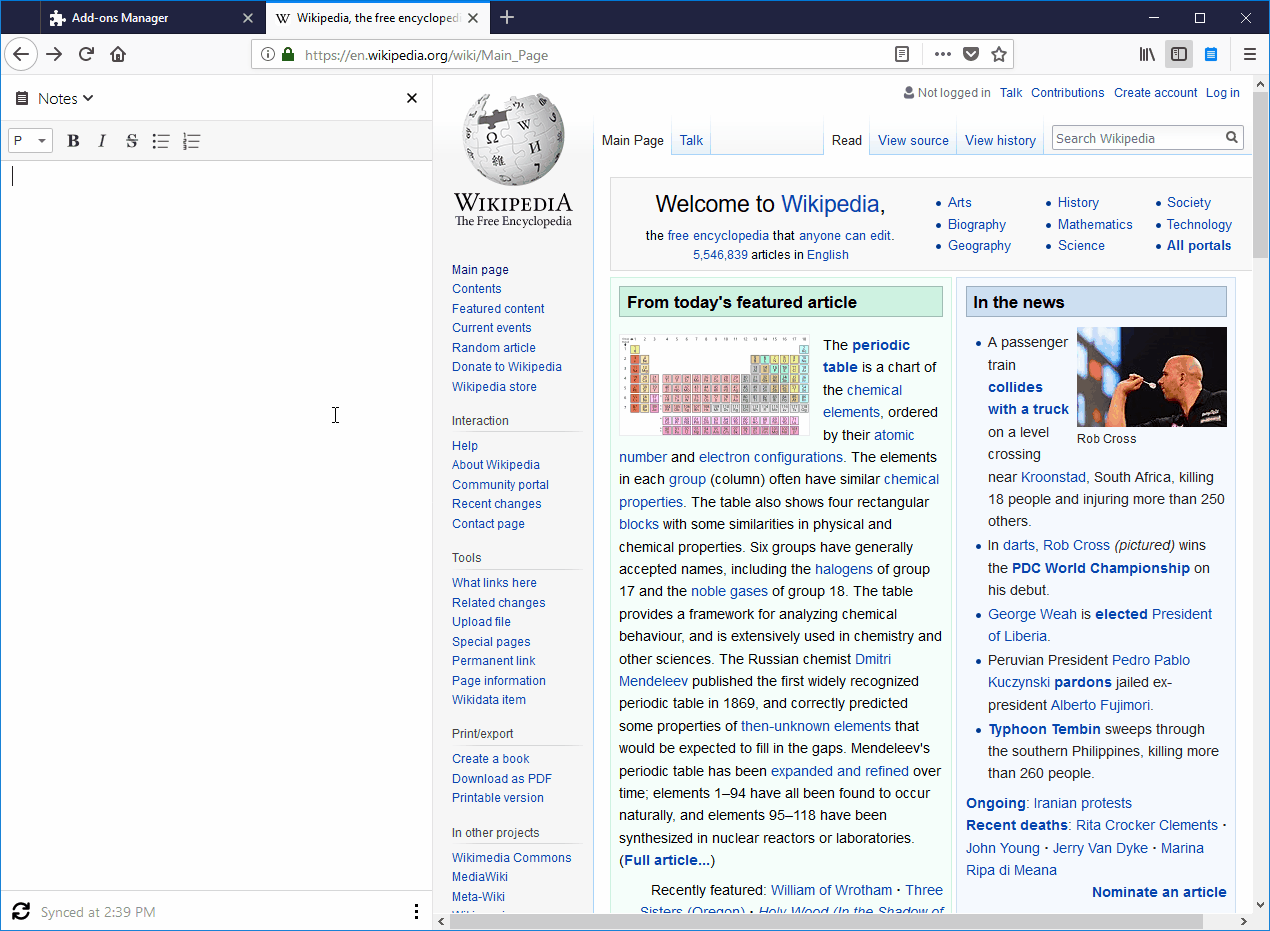Go back with the Back arrow button

[21, 54]
